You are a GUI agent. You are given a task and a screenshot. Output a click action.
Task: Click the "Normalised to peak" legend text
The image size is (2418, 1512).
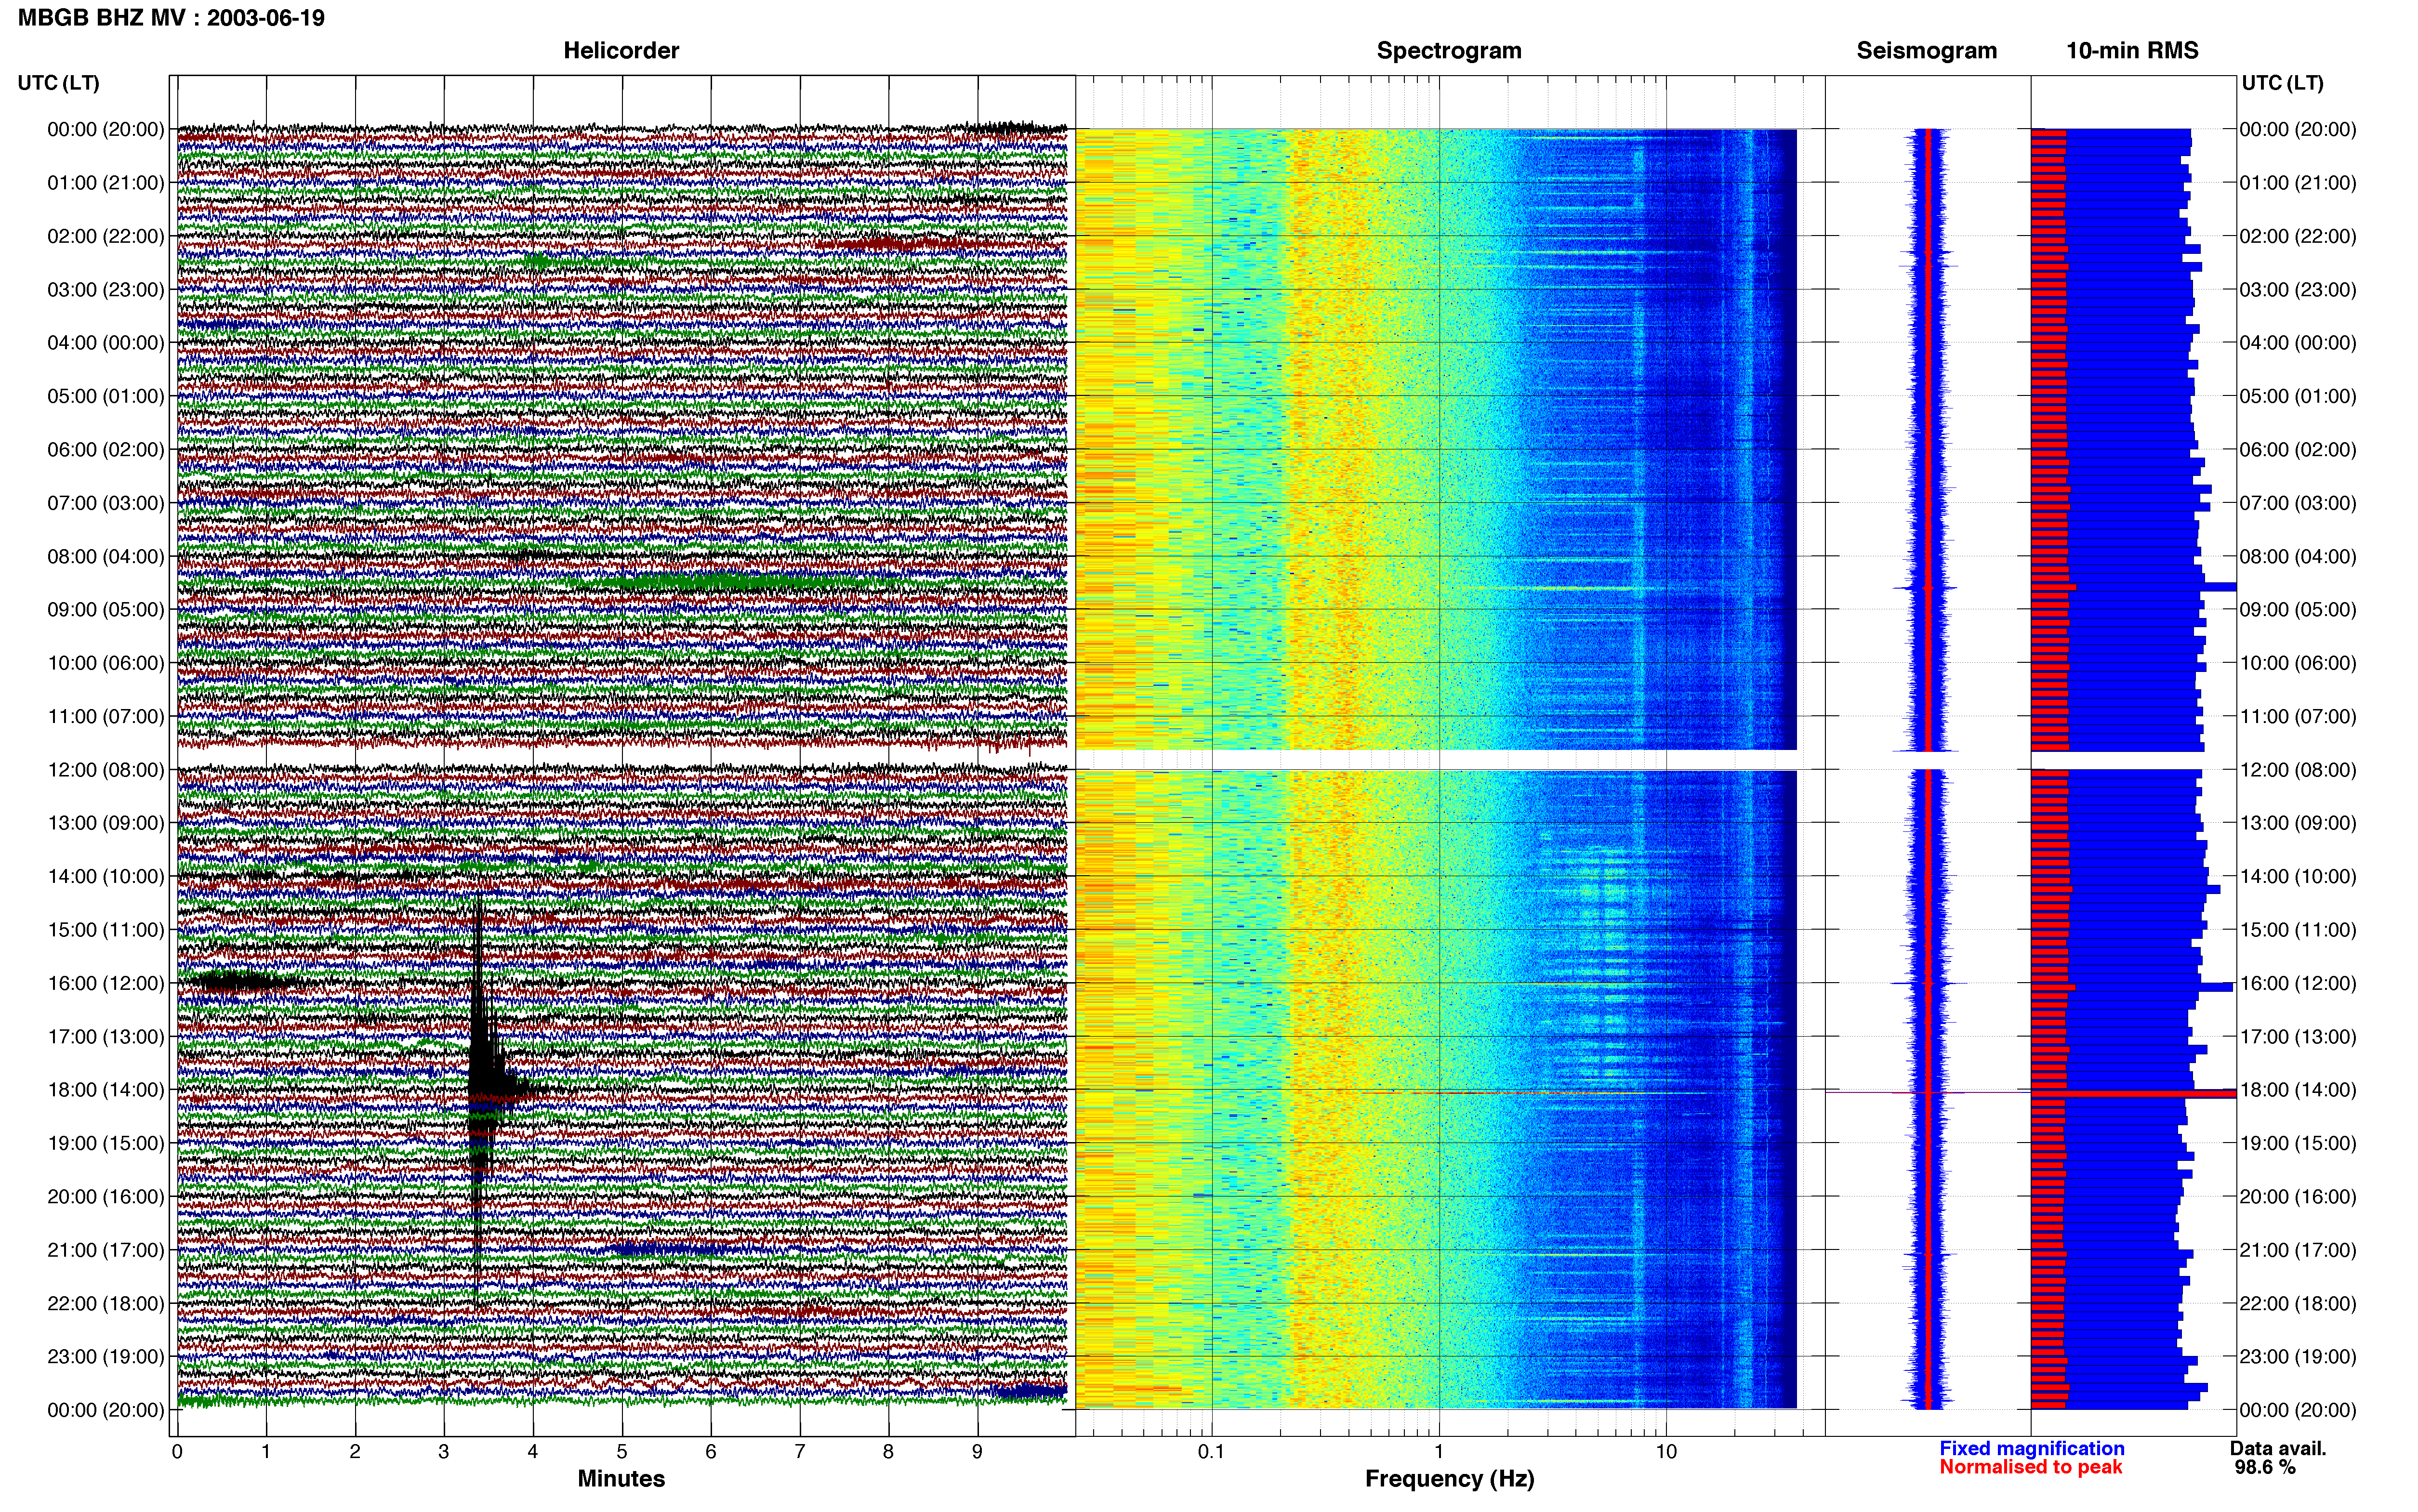coord(2030,1467)
